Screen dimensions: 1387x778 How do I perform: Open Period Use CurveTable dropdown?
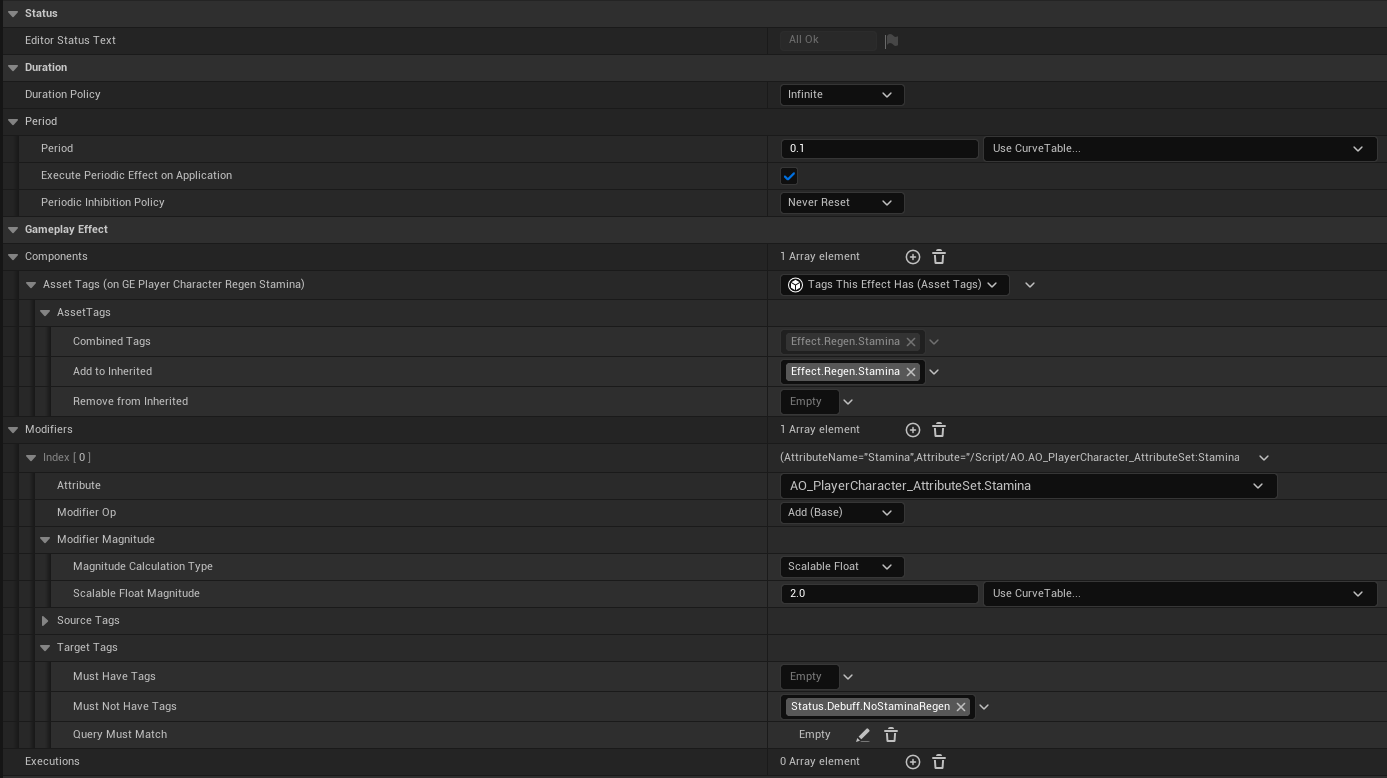(1180, 149)
